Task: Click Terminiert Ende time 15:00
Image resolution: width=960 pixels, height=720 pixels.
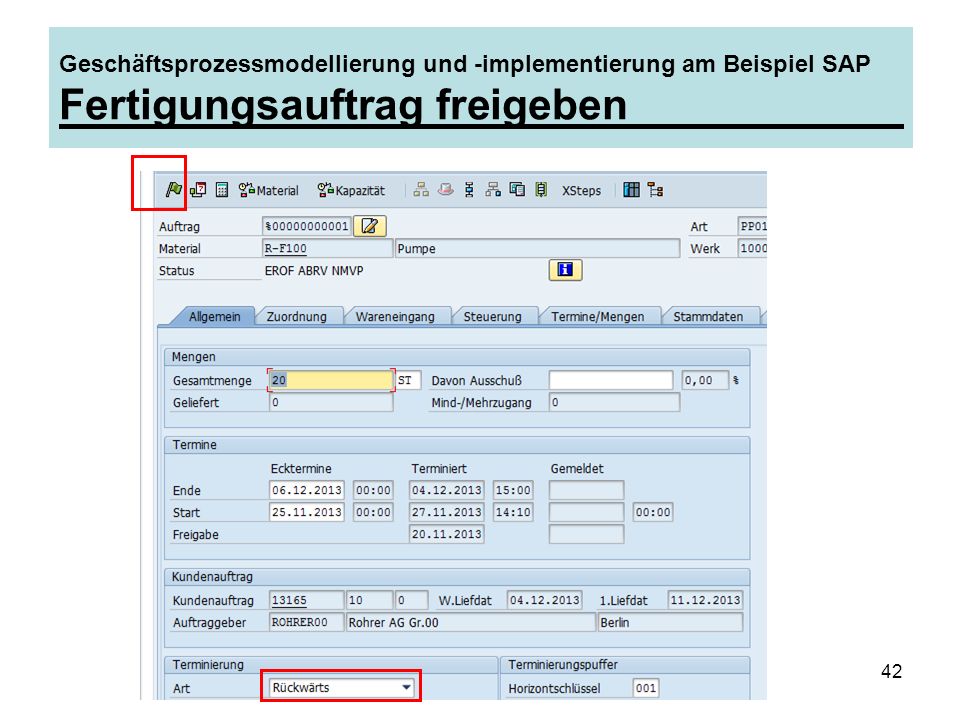Action: (513, 490)
